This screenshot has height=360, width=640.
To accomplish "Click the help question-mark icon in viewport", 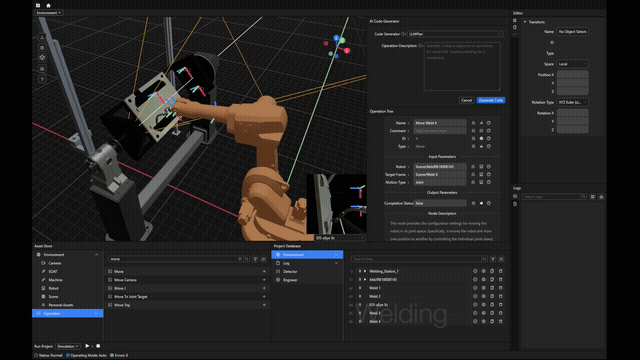I will pyautogui.click(x=42, y=79).
